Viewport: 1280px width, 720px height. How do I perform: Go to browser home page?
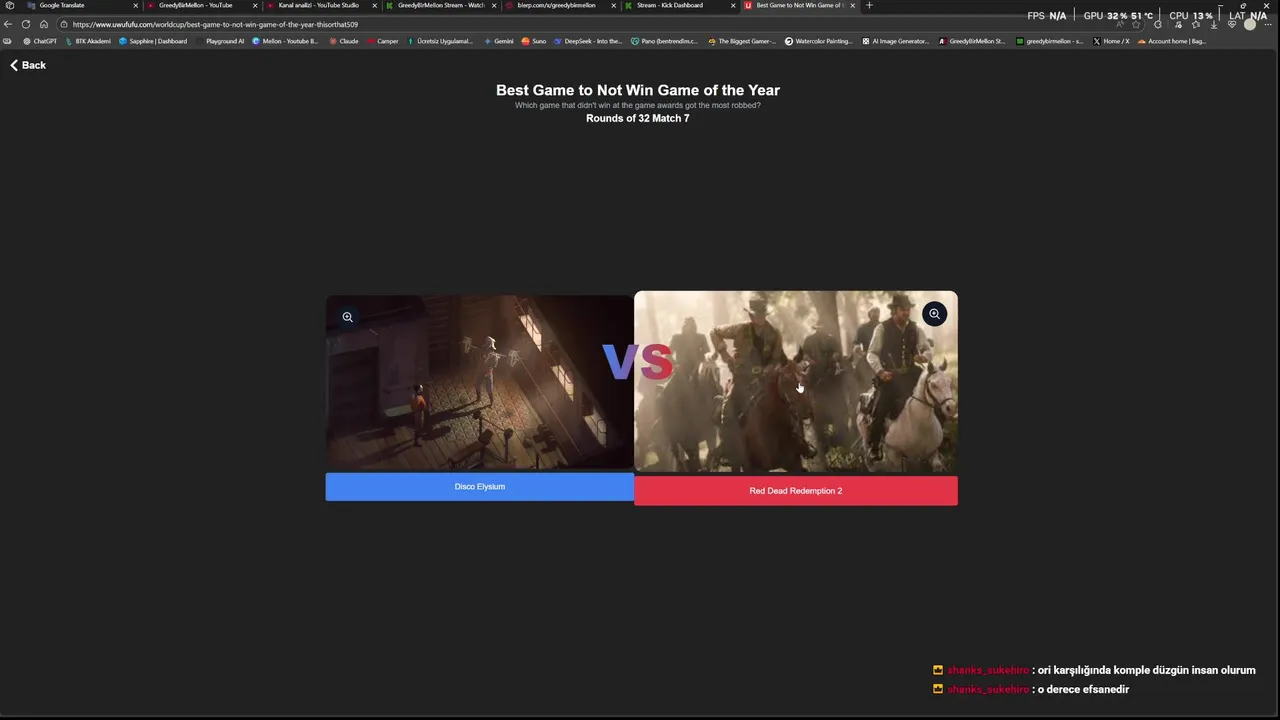click(x=44, y=24)
